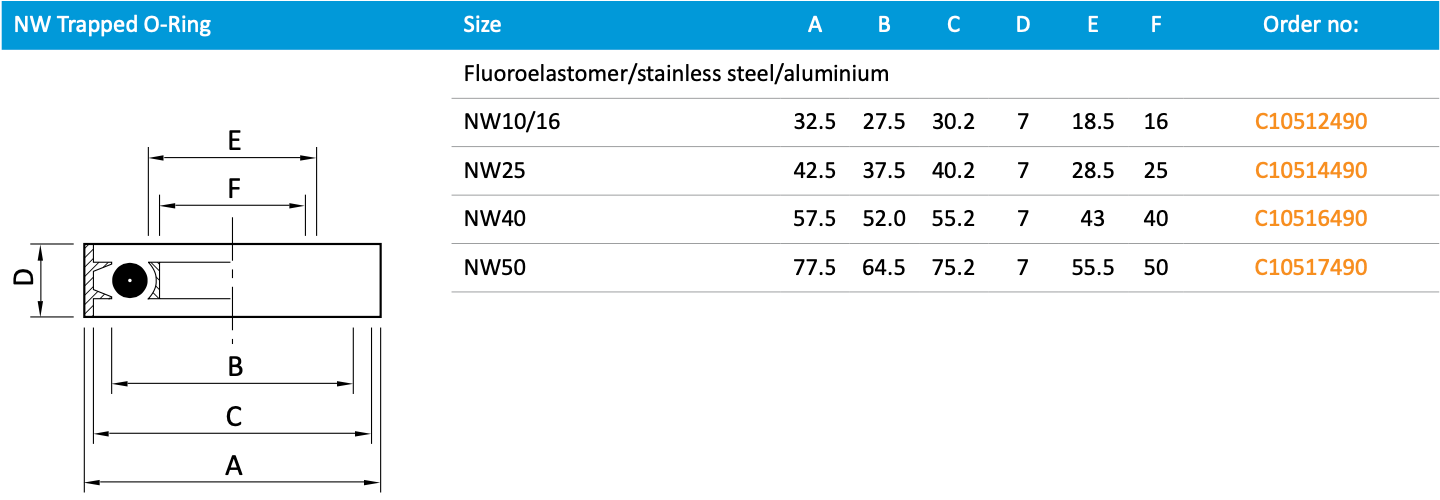The height and width of the screenshot is (500, 1440).
Task: Click dimension label A at the drawing bottom
Action: tap(233, 466)
